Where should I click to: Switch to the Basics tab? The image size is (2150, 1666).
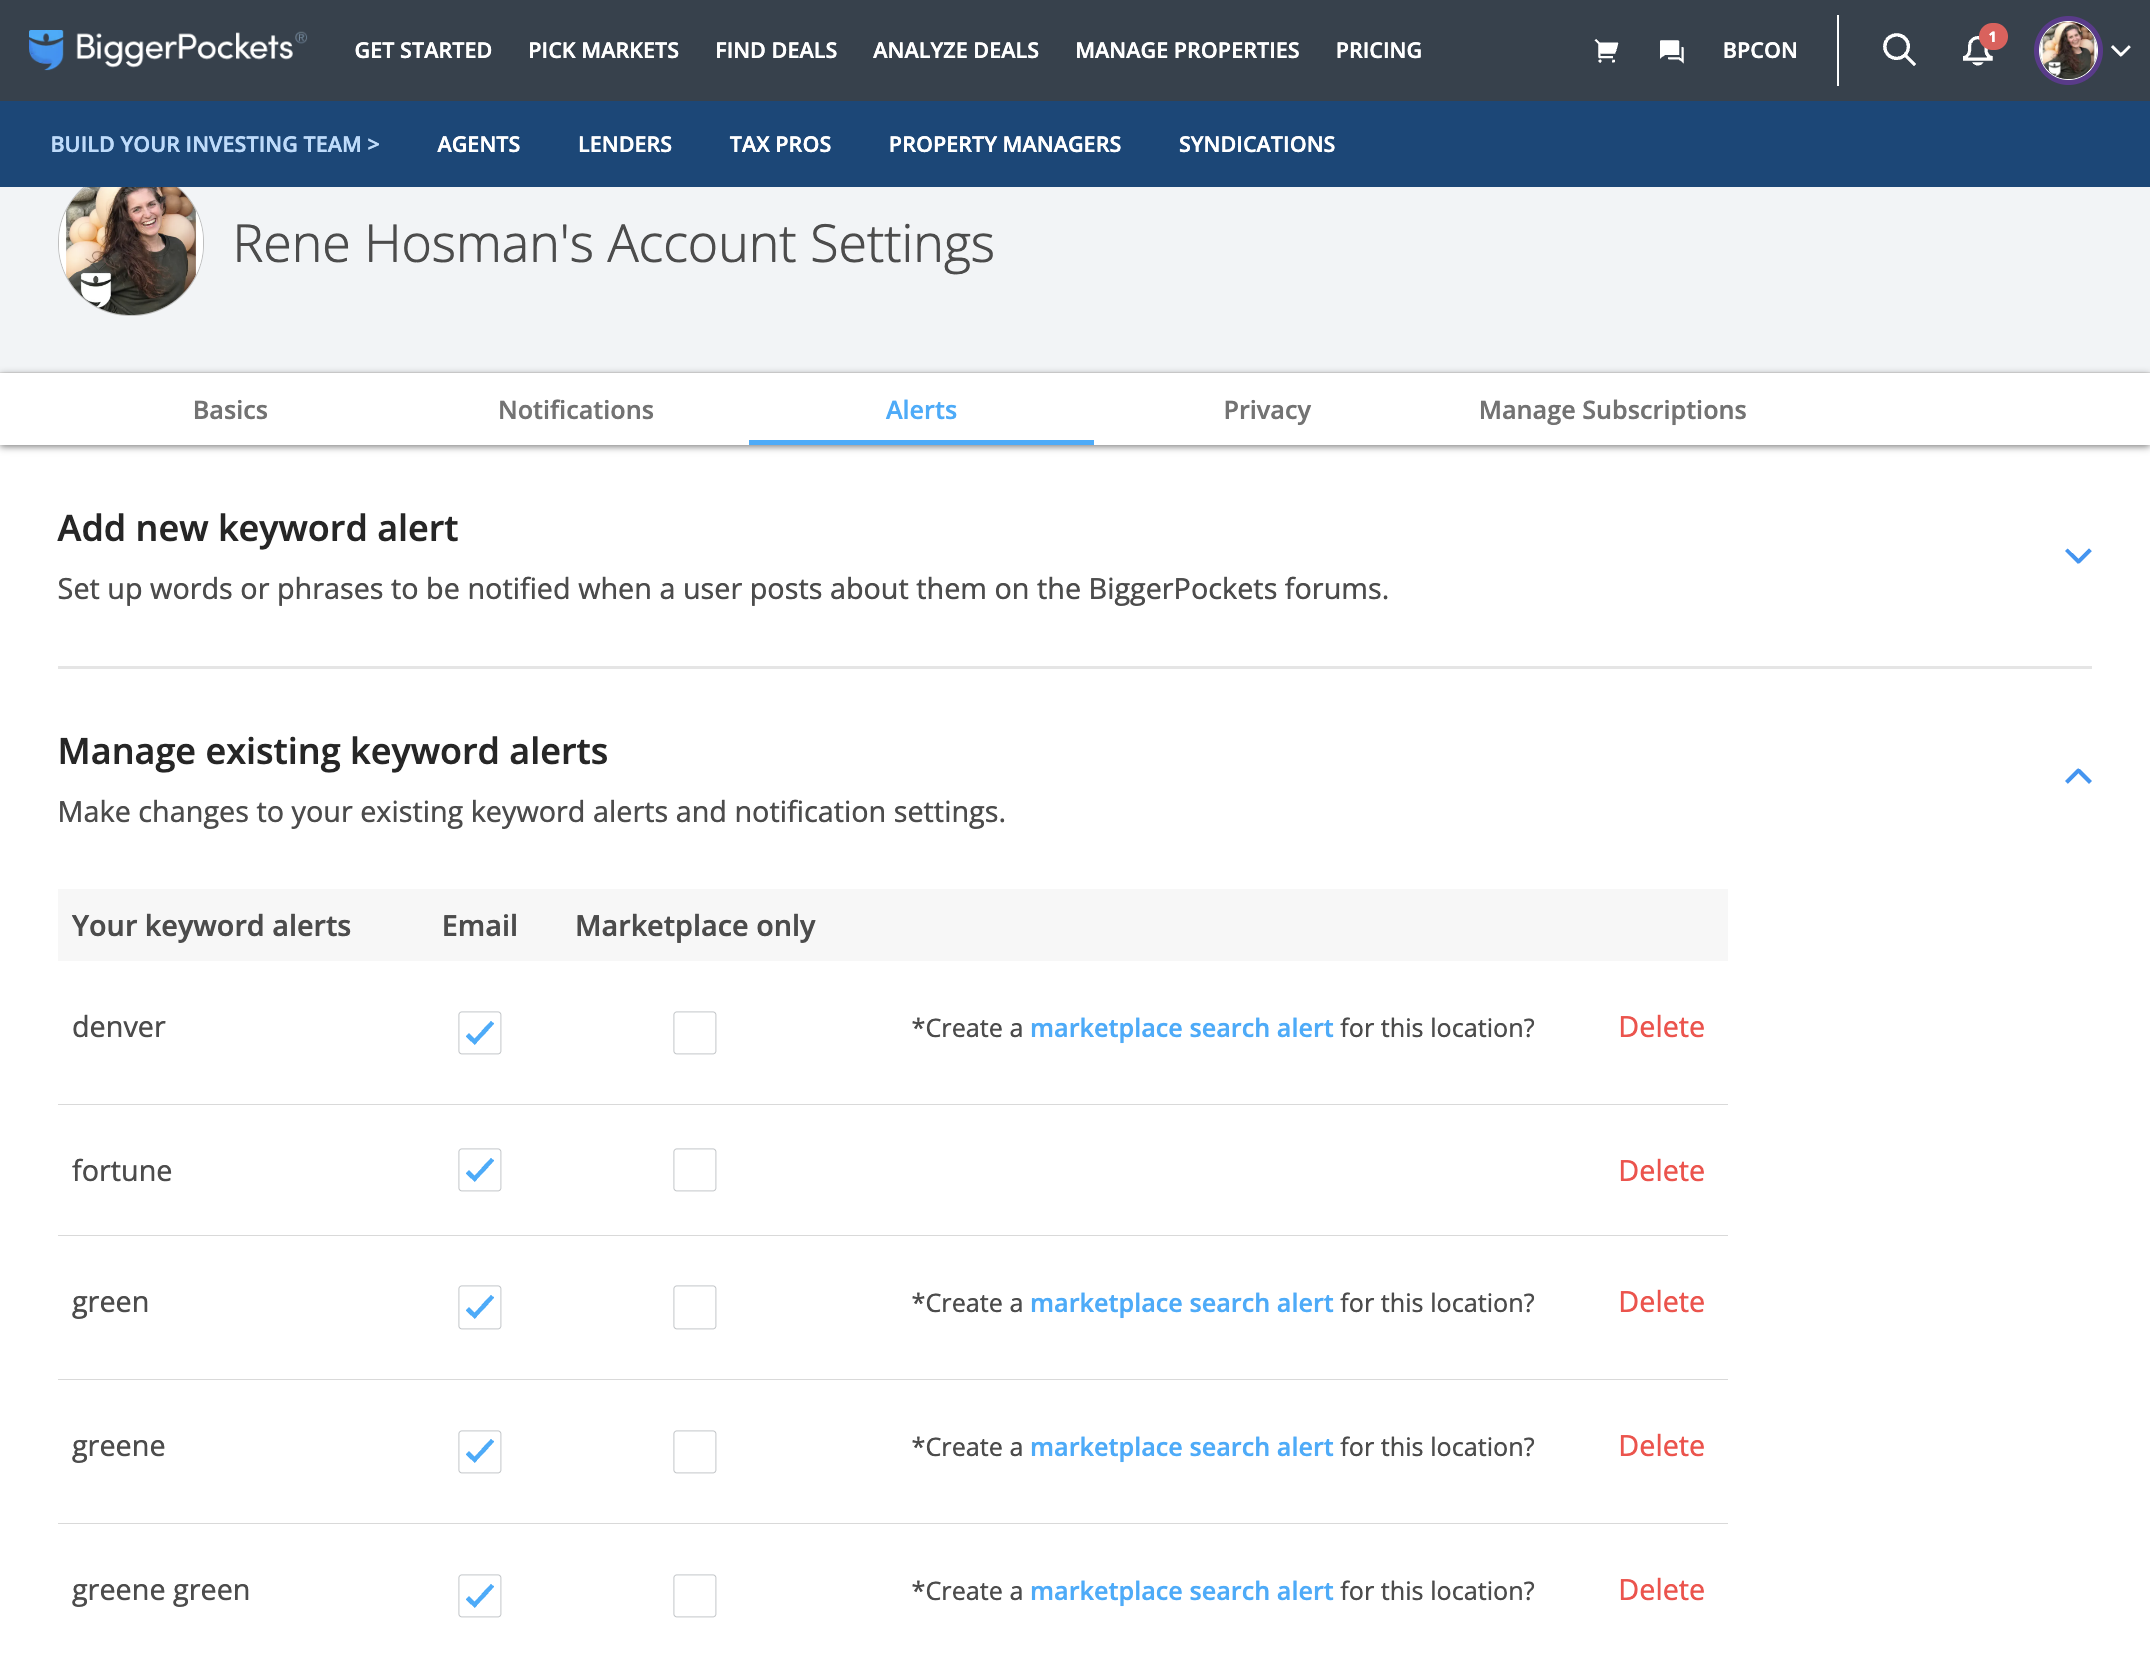tap(230, 410)
